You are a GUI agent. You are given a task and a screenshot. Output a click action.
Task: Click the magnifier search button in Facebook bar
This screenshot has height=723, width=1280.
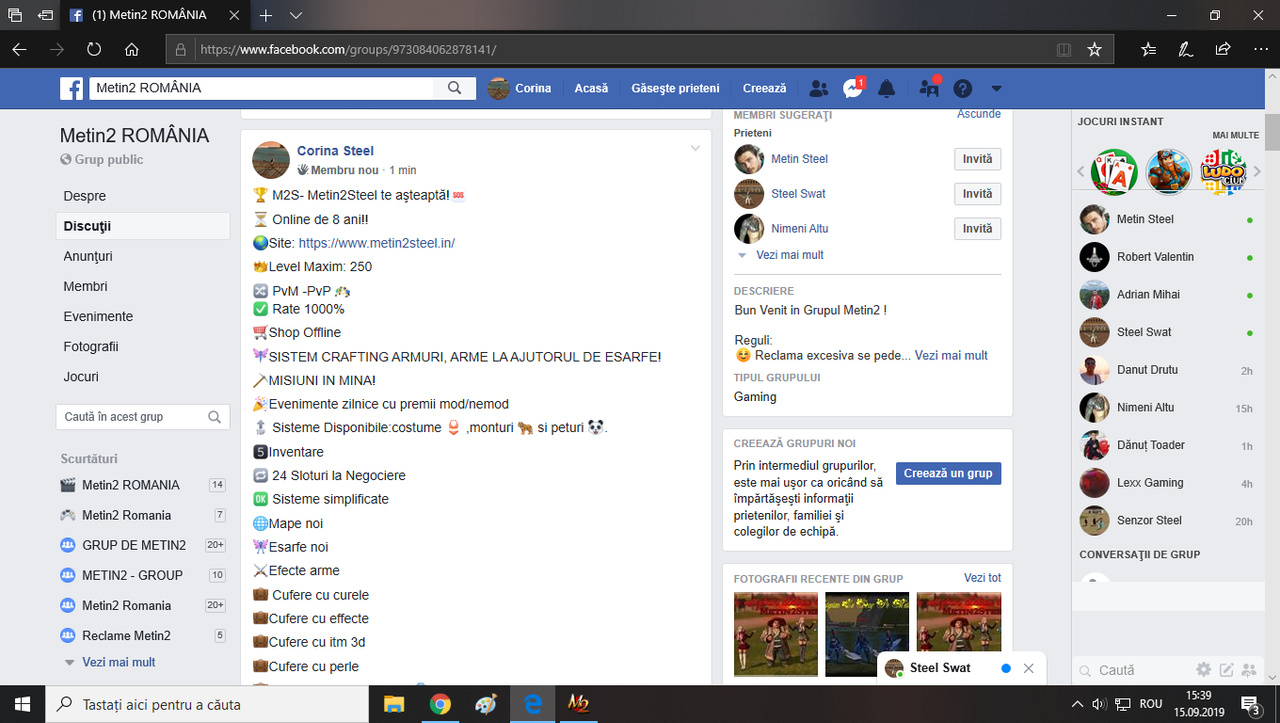click(454, 88)
